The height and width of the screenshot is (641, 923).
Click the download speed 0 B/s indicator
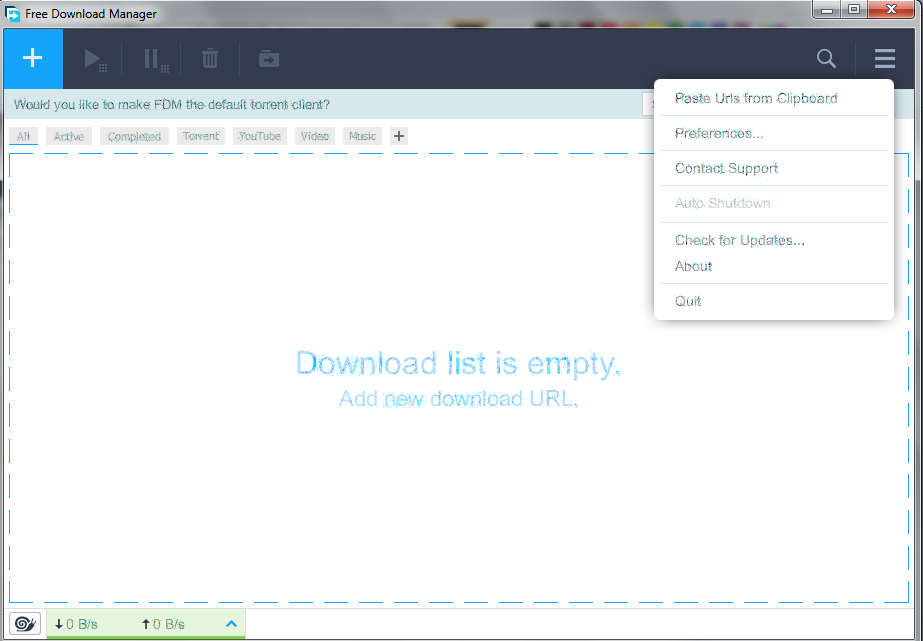(x=76, y=624)
